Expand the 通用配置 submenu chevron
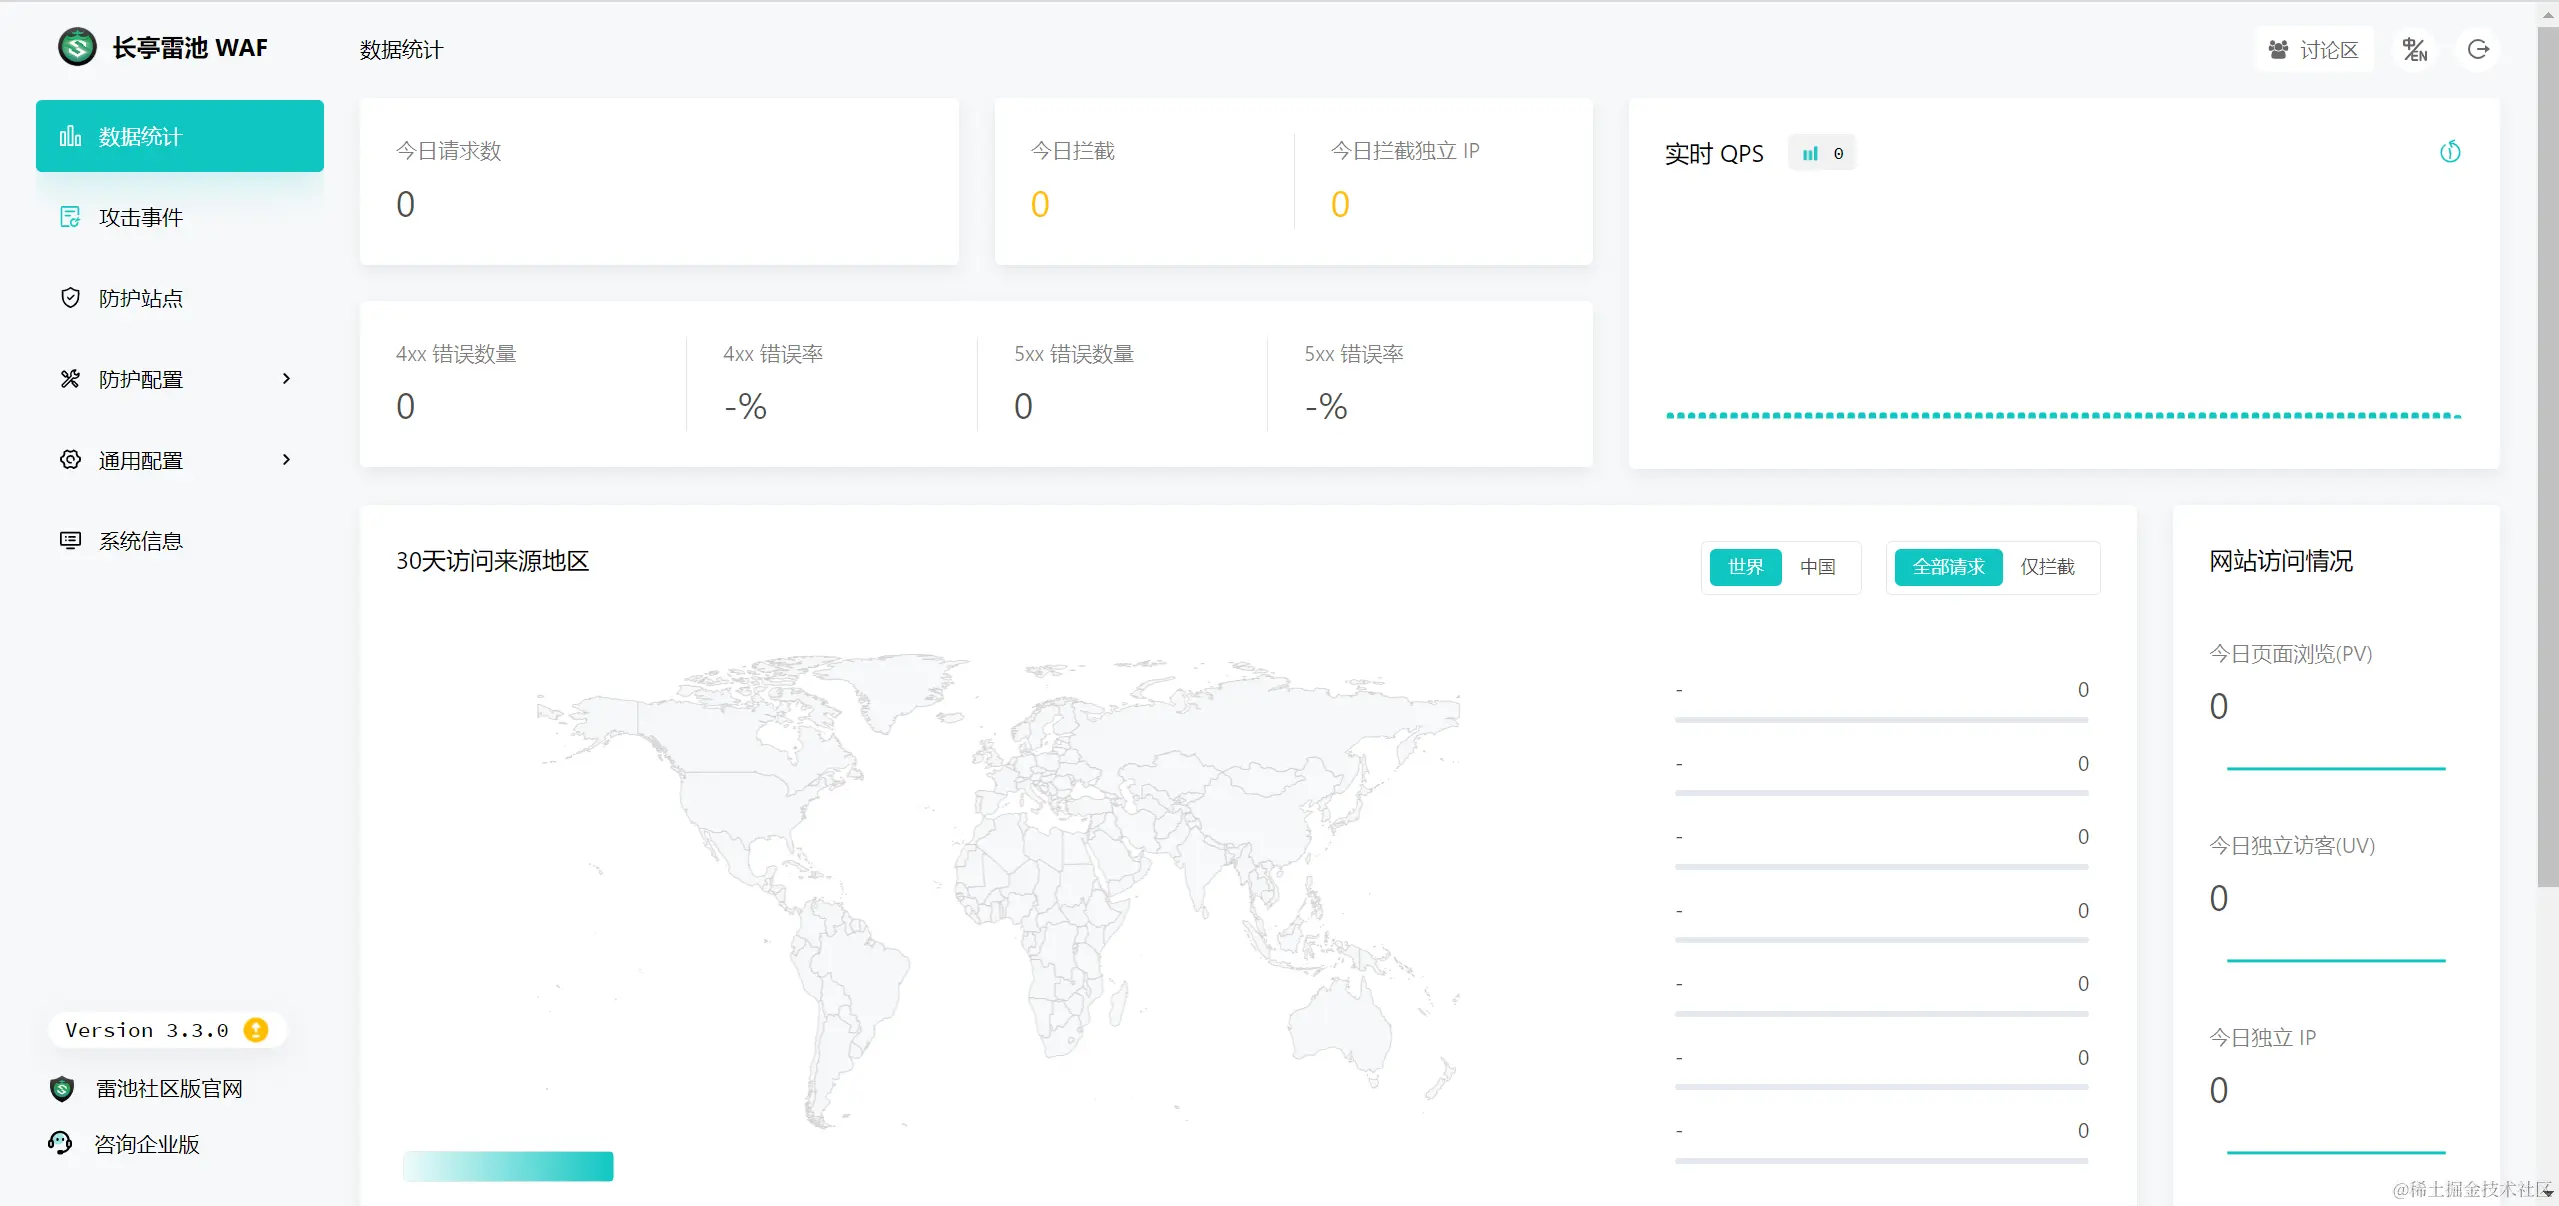2559x1206 pixels. pos(286,460)
